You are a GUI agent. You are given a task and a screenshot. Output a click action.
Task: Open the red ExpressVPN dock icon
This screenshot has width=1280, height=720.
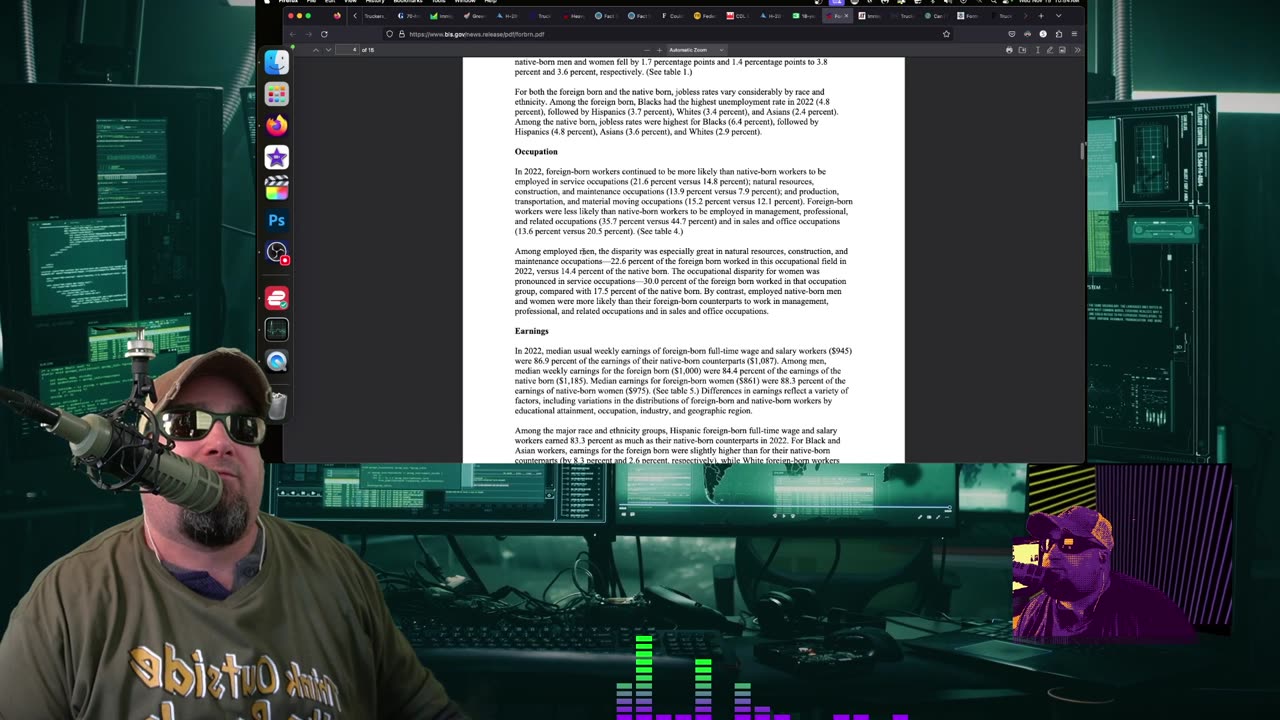coord(277,297)
